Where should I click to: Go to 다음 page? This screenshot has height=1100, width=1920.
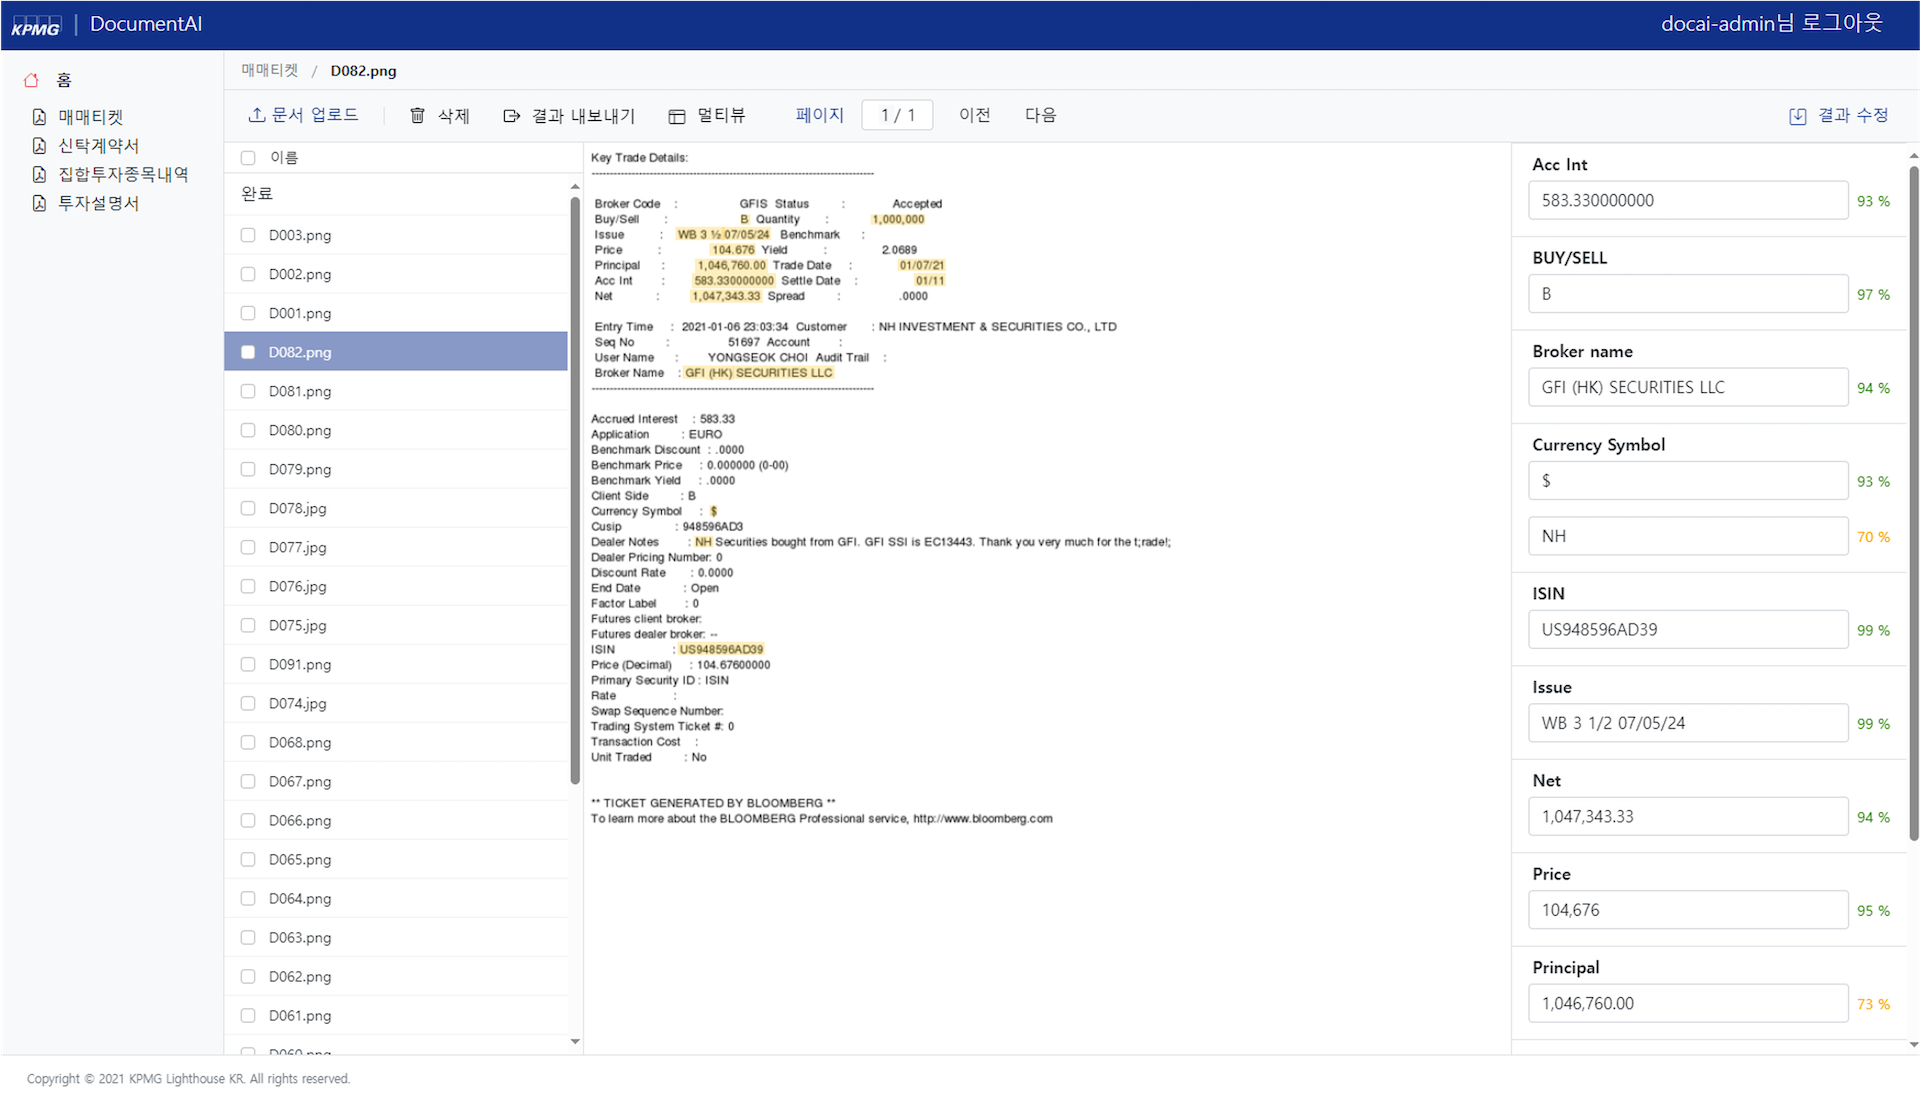coord(1040,115)
